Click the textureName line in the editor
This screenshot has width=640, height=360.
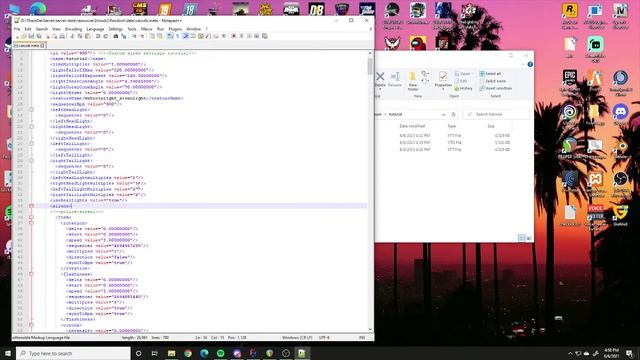tap(116, 98)
